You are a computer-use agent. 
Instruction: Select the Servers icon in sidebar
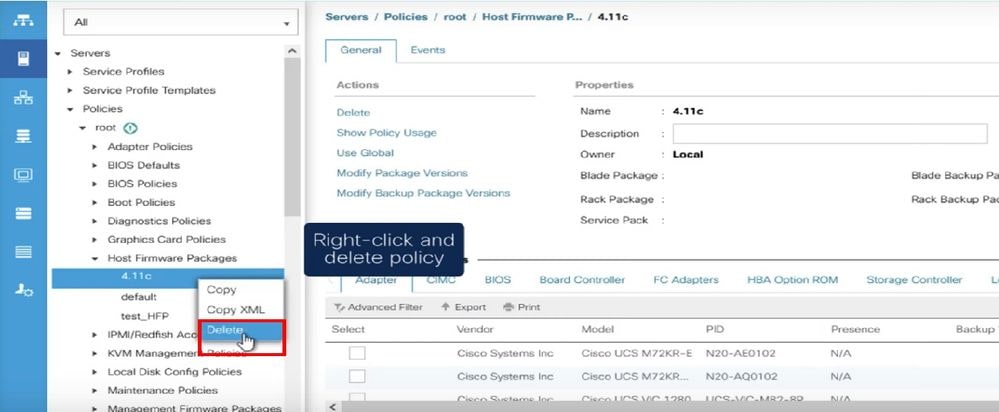coord(24,59)
